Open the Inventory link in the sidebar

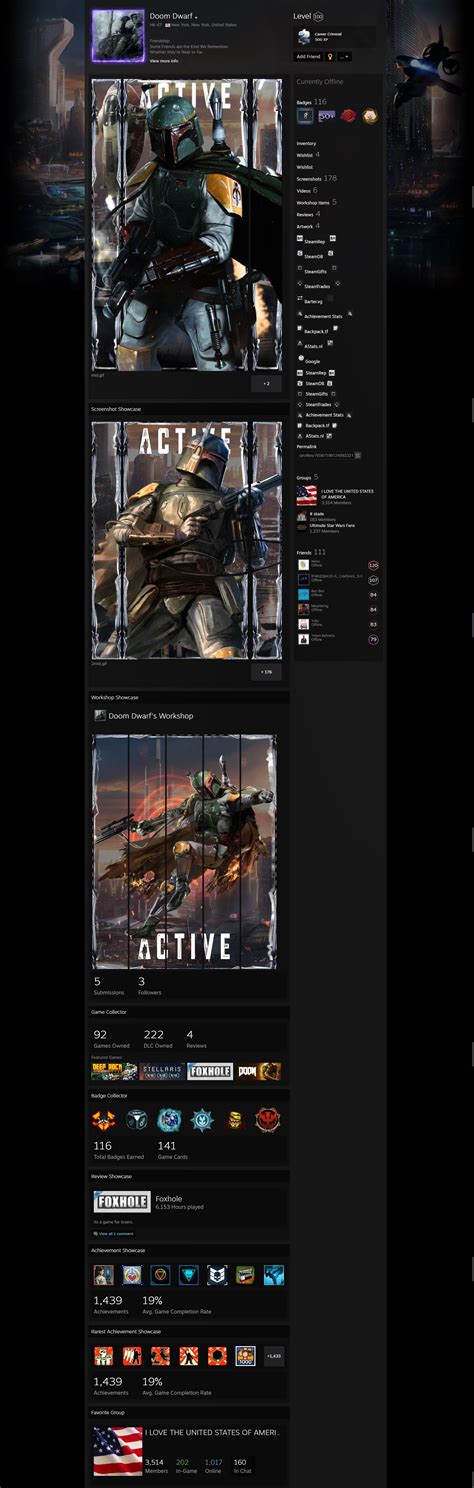[306, 144]
